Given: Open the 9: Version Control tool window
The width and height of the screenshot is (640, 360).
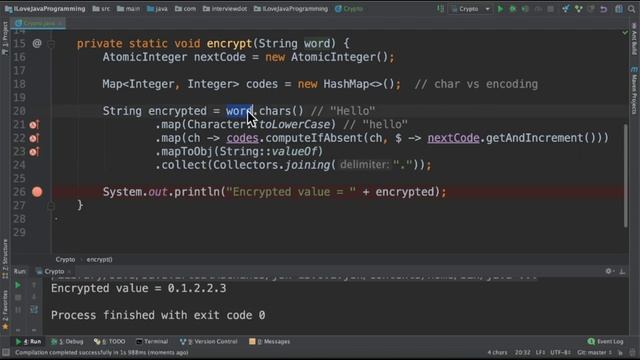Looking at the screenshot, I should coord(209,342).
